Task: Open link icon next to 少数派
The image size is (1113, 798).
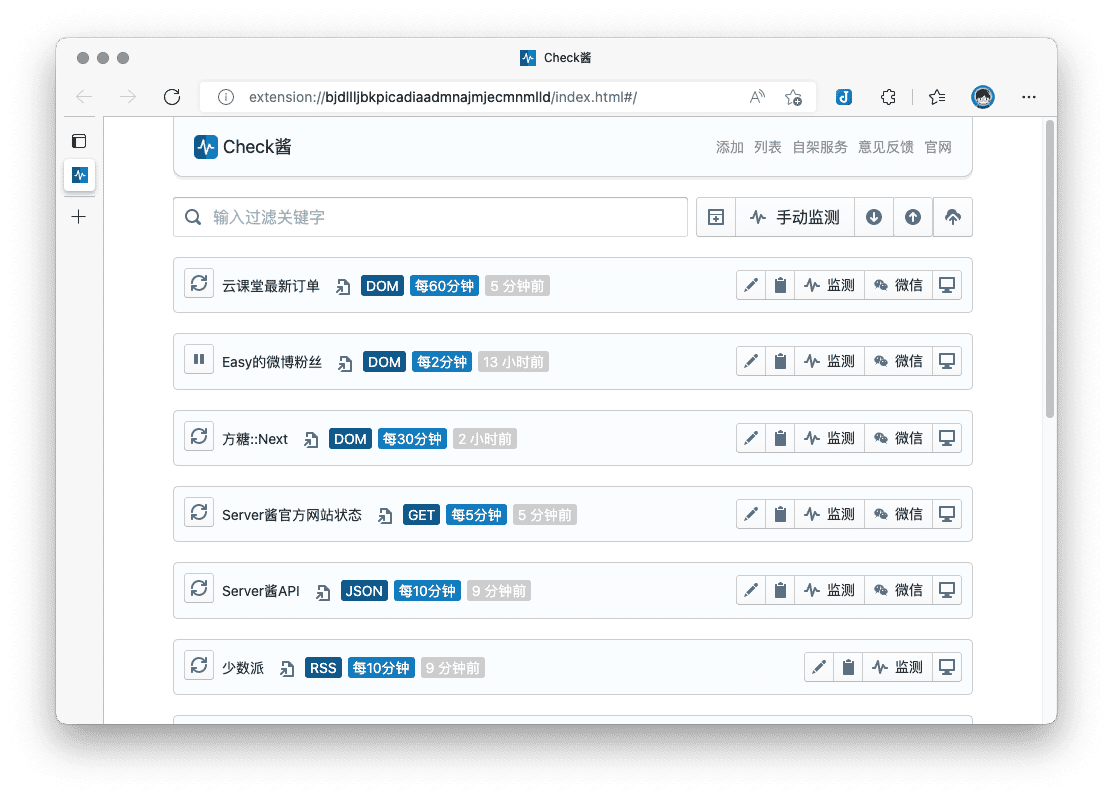Action: point(287,668)
